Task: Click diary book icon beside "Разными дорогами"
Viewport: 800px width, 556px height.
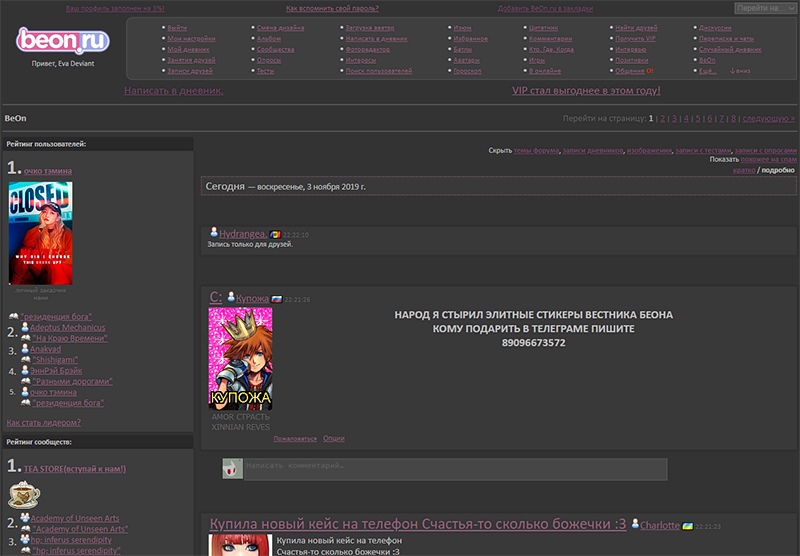Action: (x=26, y=381)
